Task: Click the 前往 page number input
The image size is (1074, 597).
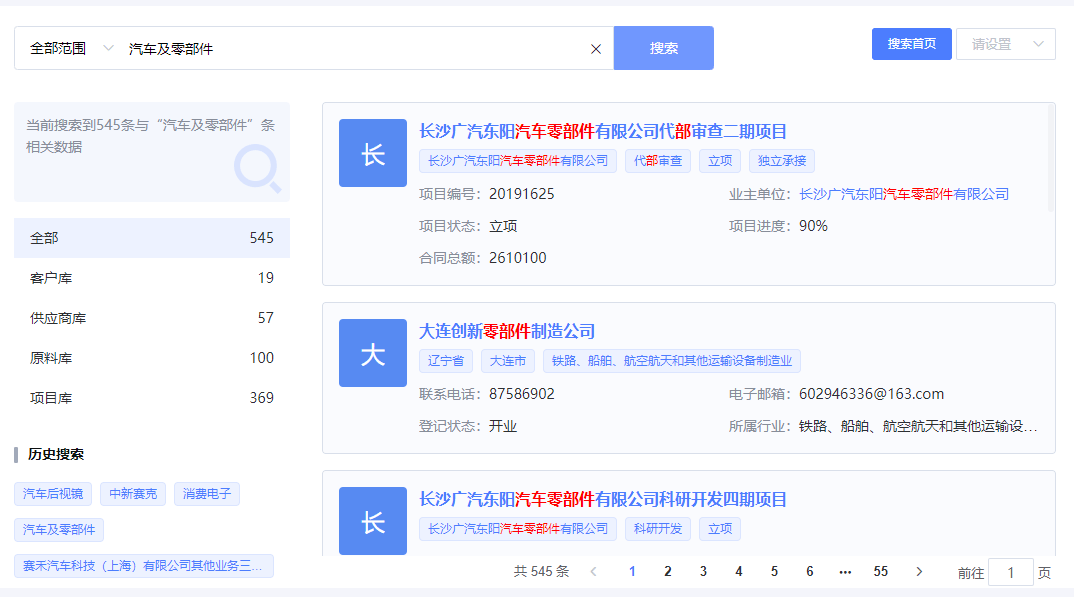Action: (x=1010, y=572)
